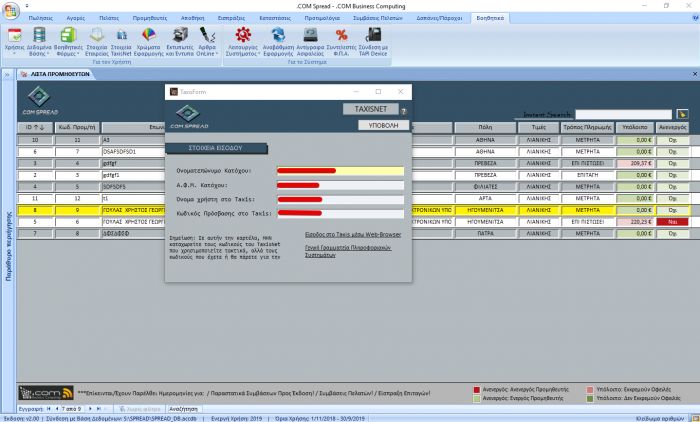The image size is (700, 422).
Task: Click the Όνομα χρήστη στο Taxis field
Action: (x=340, y=199)
